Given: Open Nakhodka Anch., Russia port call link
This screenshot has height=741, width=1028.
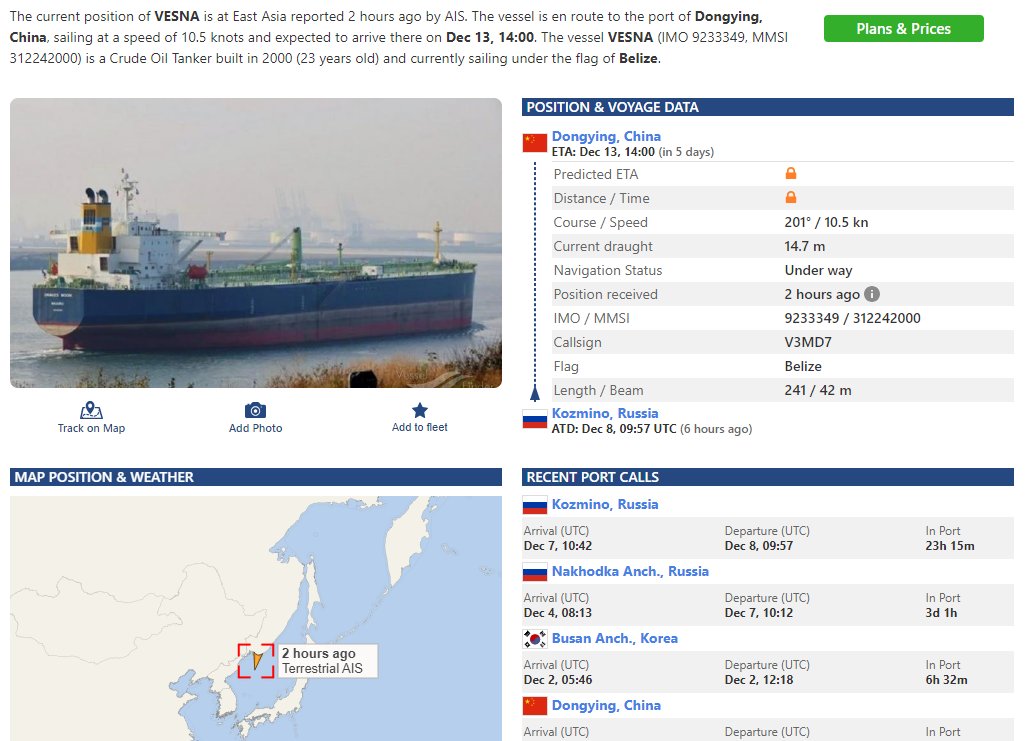Looking at the screenshot, I should pyautogui.click(x=630, y=571).
